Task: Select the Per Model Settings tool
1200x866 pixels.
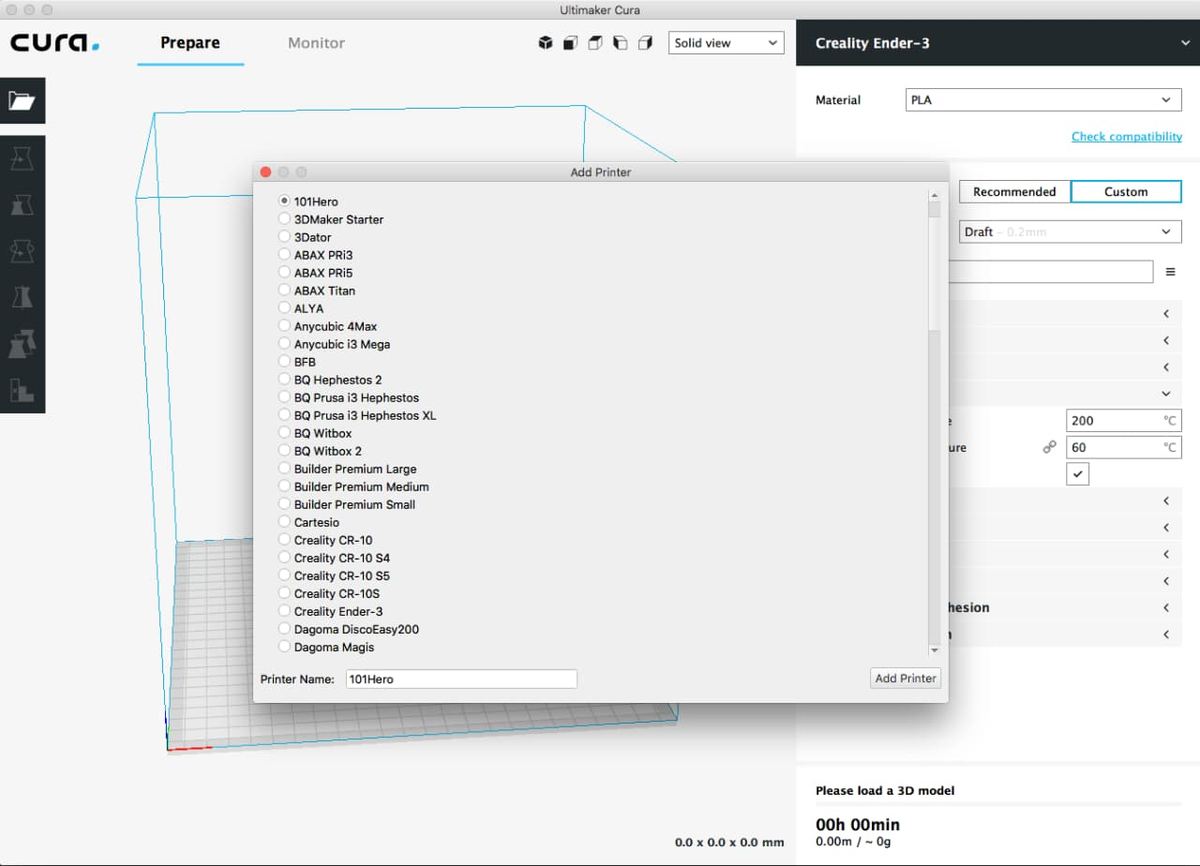Action: pyautogui.click(x=22, y=343)
